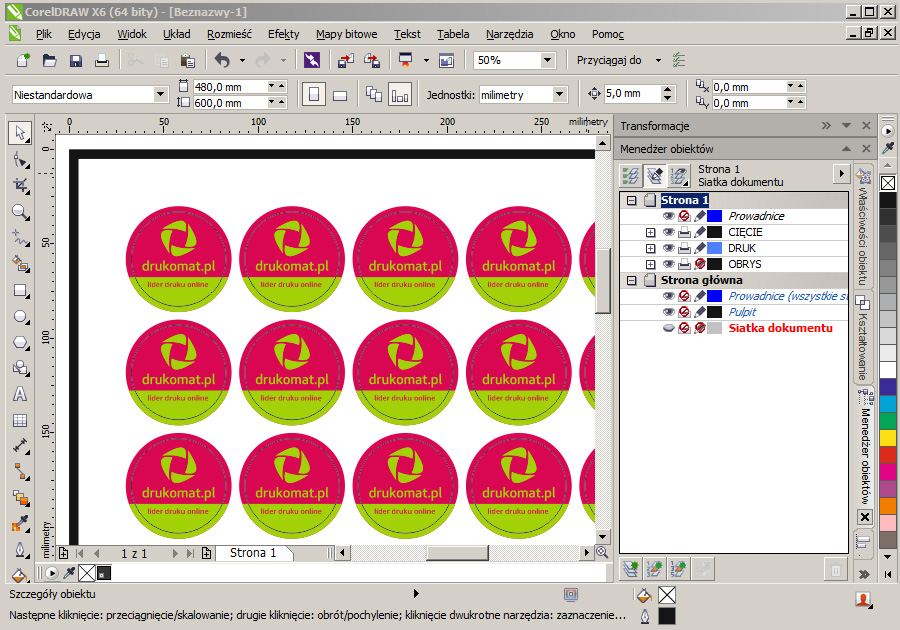Edit the nudge distance field 5,0 mm
This screenshot has width=900, height=630.
point(633,94)
